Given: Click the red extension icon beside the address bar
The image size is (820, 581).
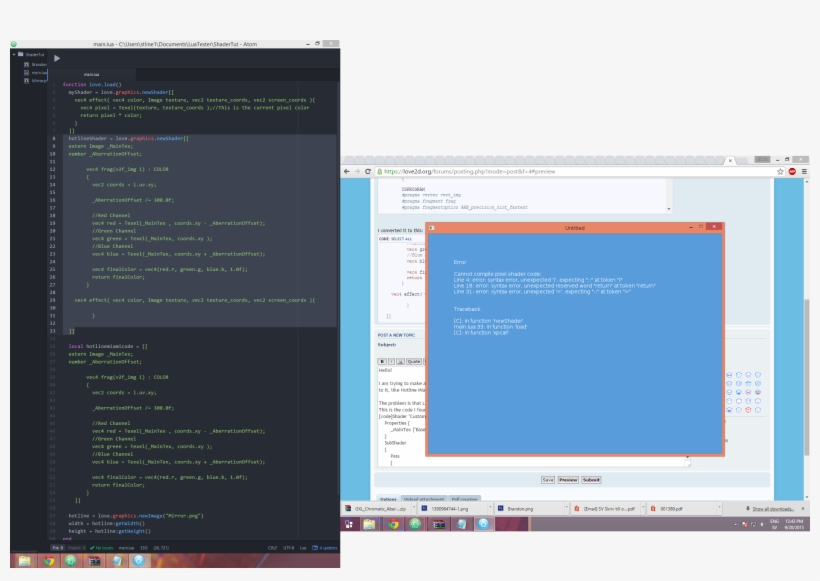Looking at the screenshot, I should coord(793,171).
